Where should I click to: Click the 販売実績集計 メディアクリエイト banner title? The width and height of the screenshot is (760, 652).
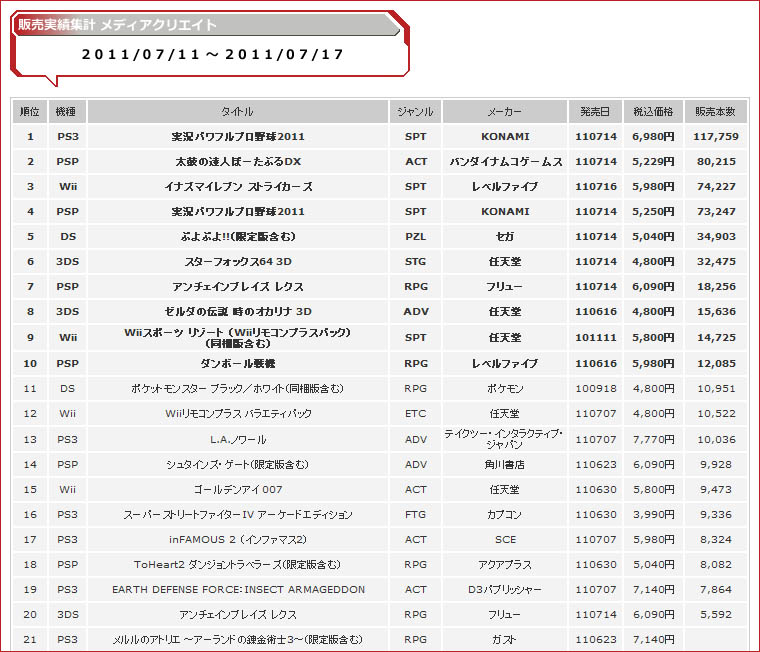click(x=117, y=25)
